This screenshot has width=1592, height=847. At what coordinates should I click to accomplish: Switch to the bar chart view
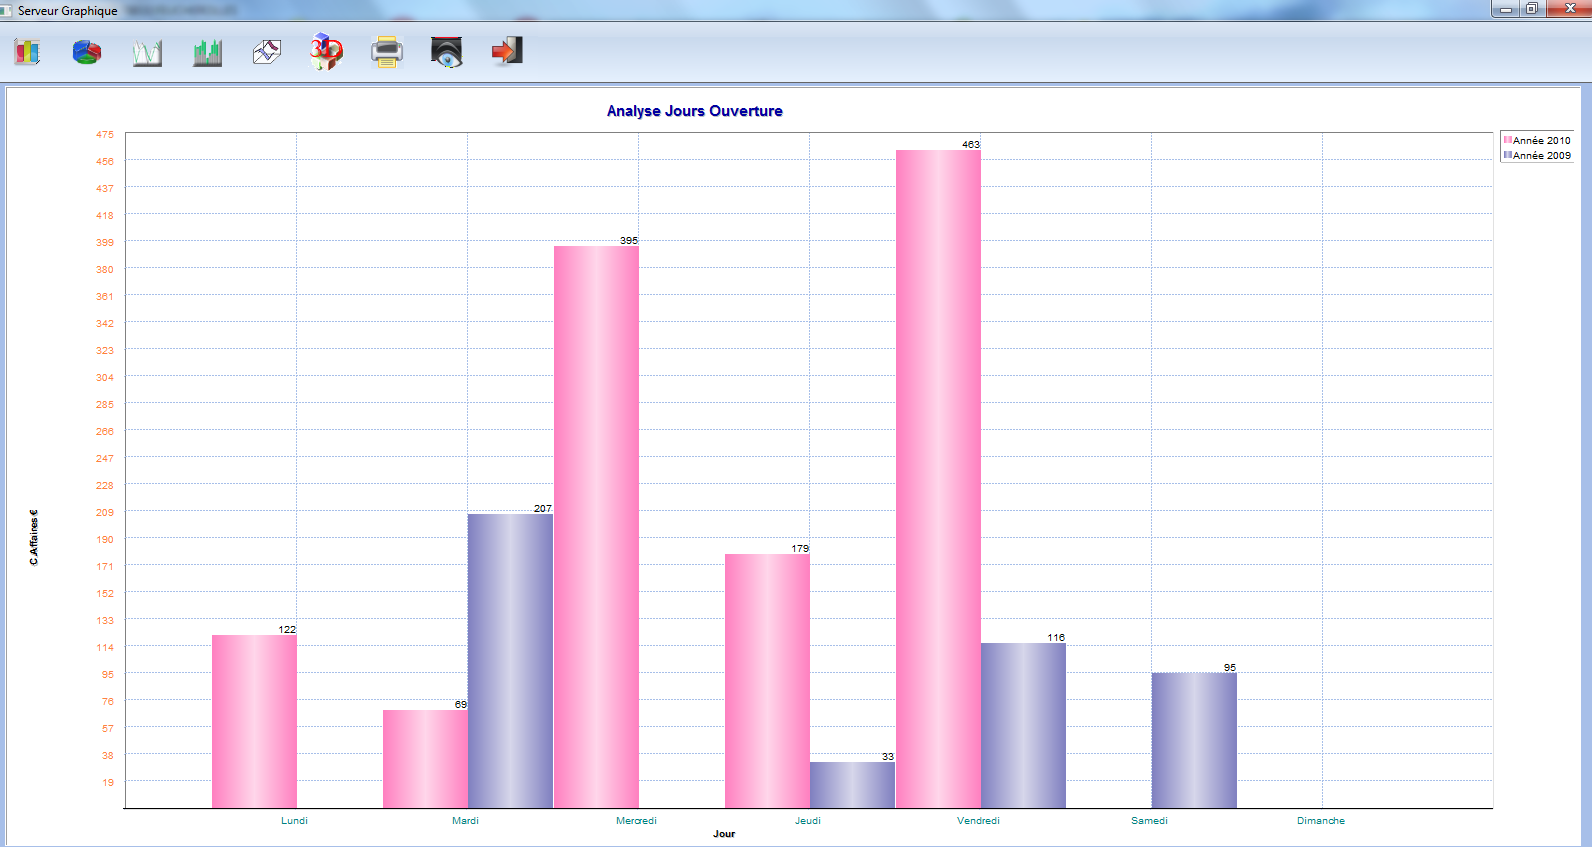27,52
